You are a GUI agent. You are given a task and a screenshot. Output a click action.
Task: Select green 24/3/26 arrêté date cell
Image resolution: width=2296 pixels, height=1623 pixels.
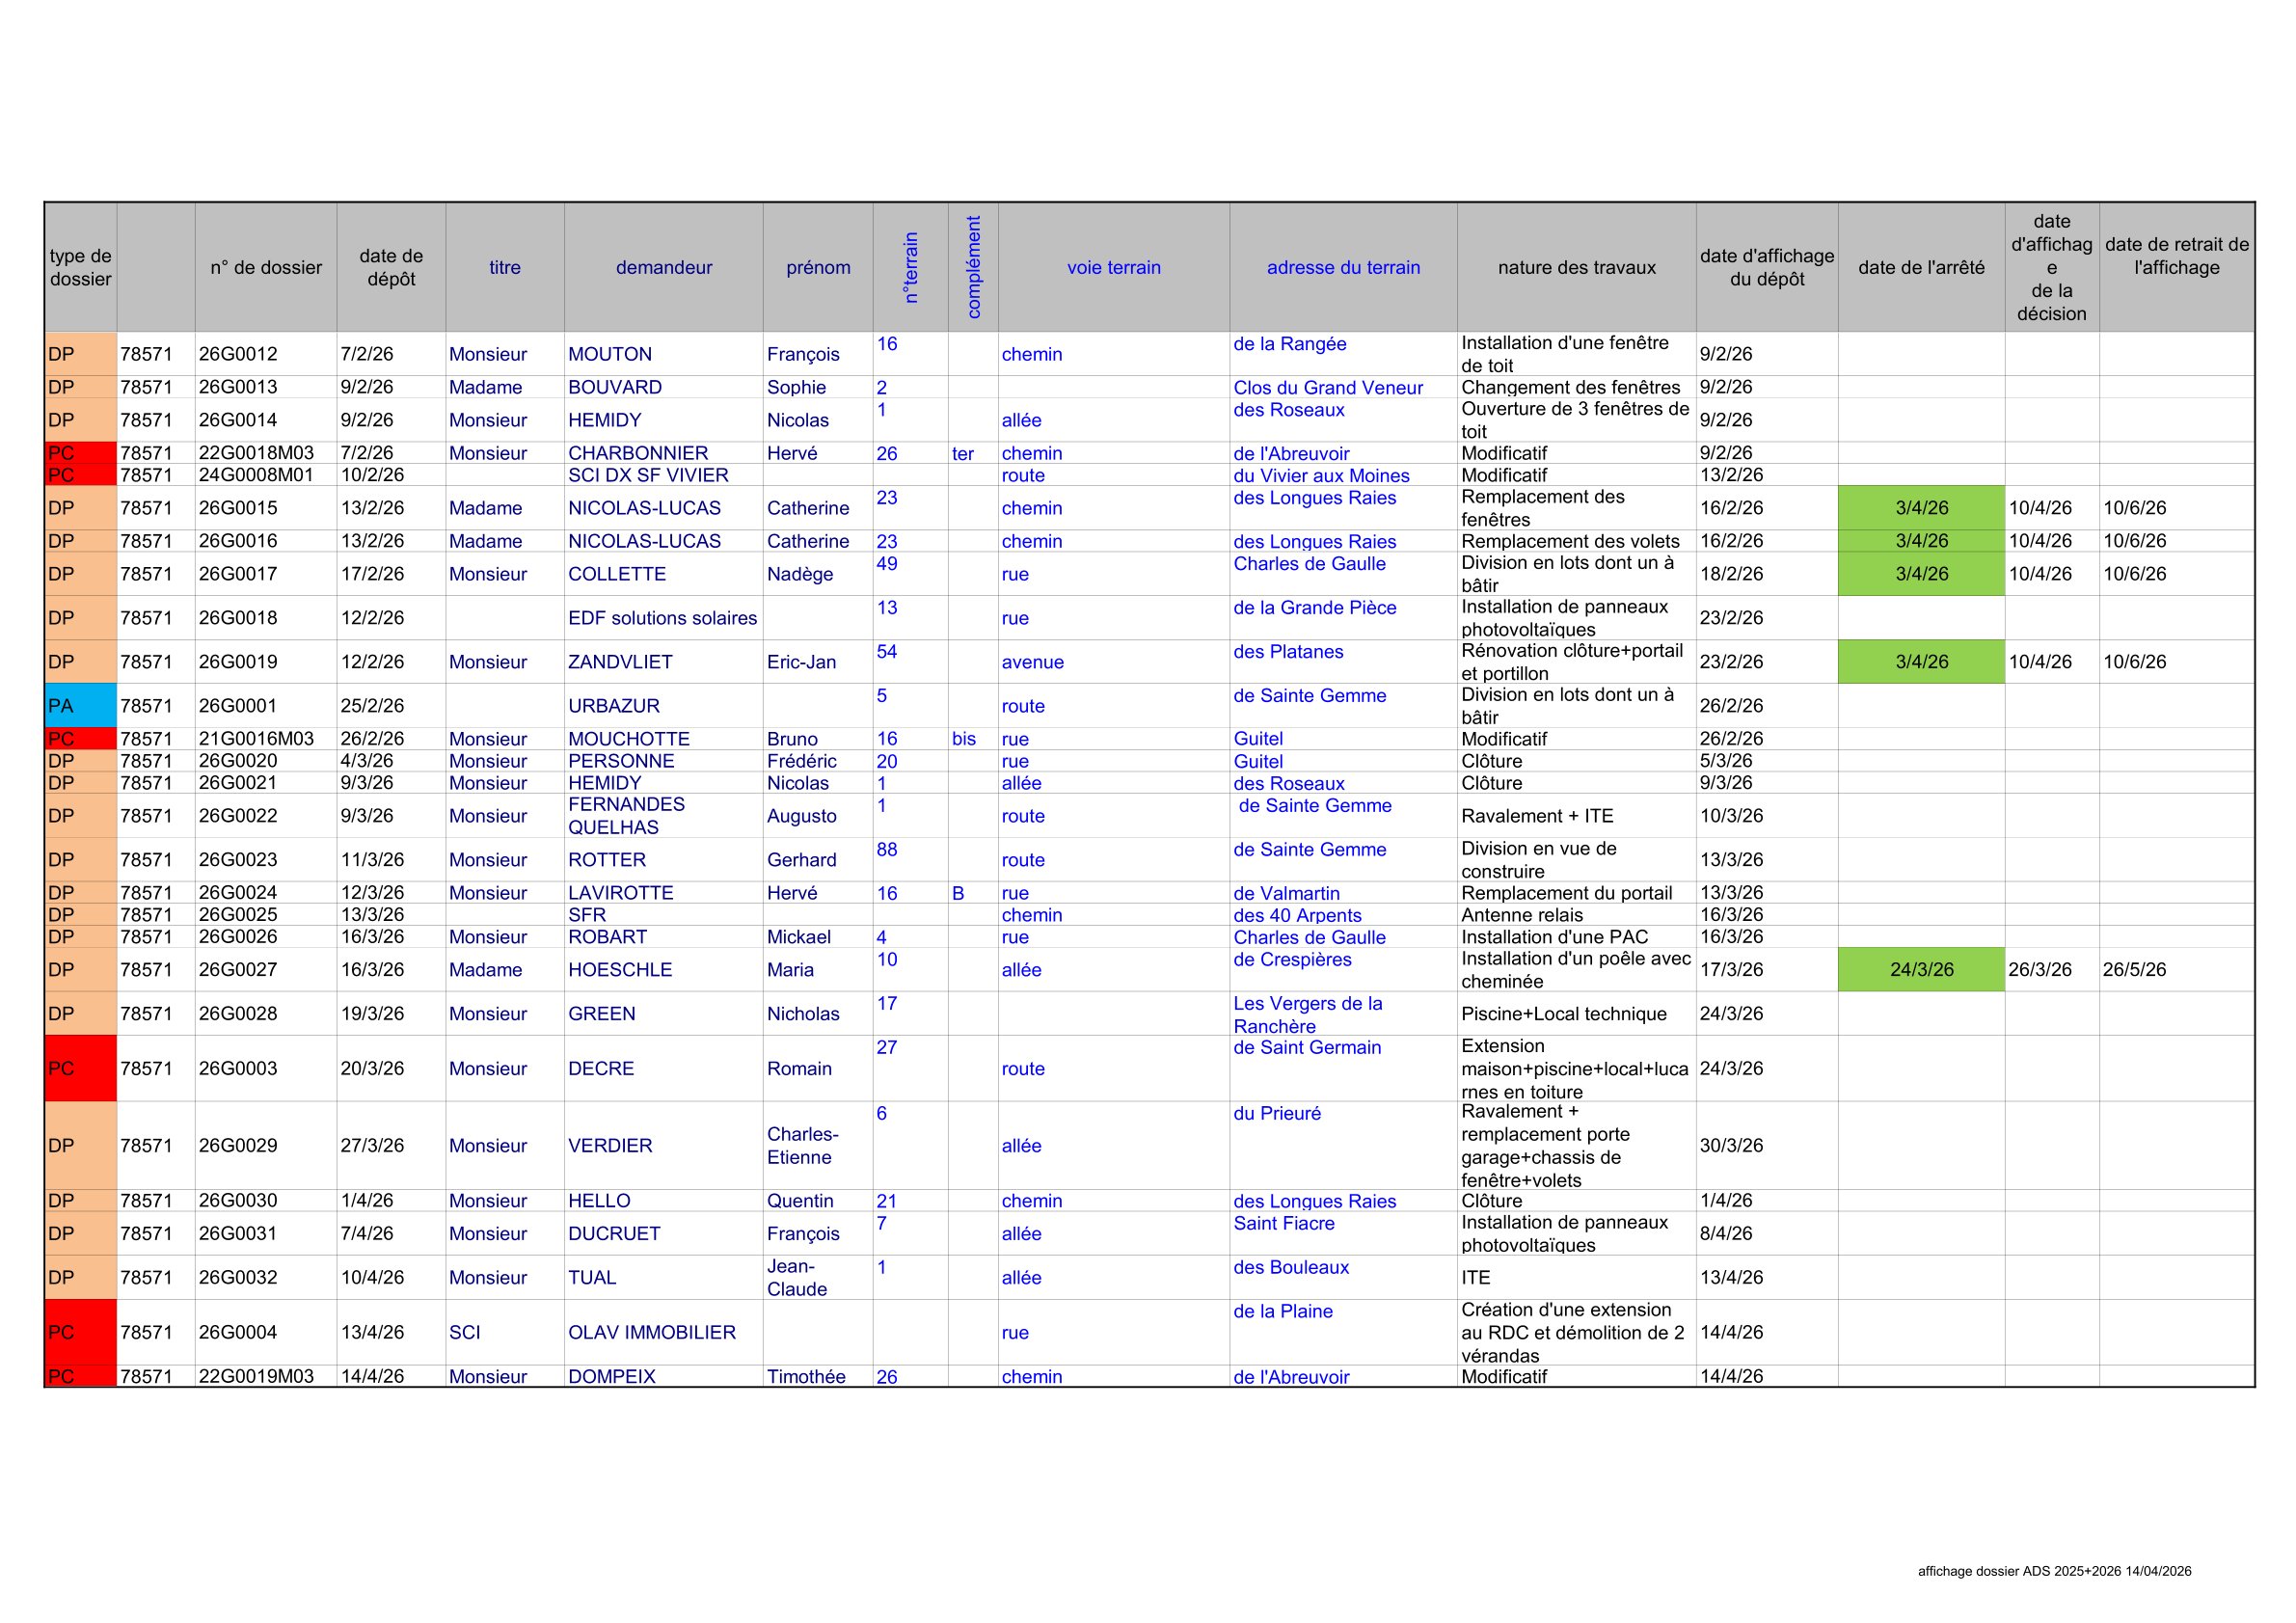(x=1920, y=969)
